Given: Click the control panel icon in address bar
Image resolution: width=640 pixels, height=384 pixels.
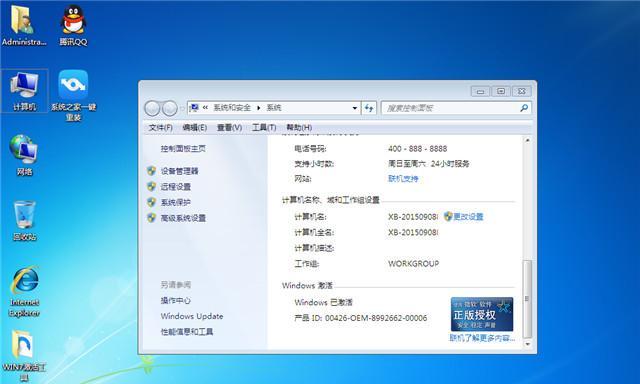Looking at the screenshot, I should 194,108.
